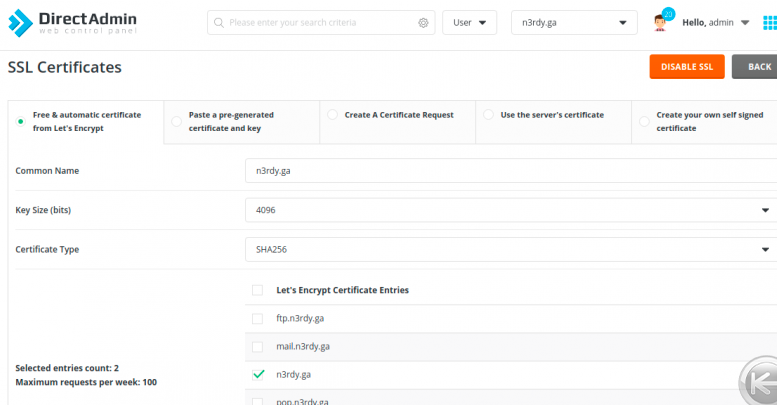The image size is (777, 405).
Task: Click the Certificate Type label
Action: pos(47,249)
